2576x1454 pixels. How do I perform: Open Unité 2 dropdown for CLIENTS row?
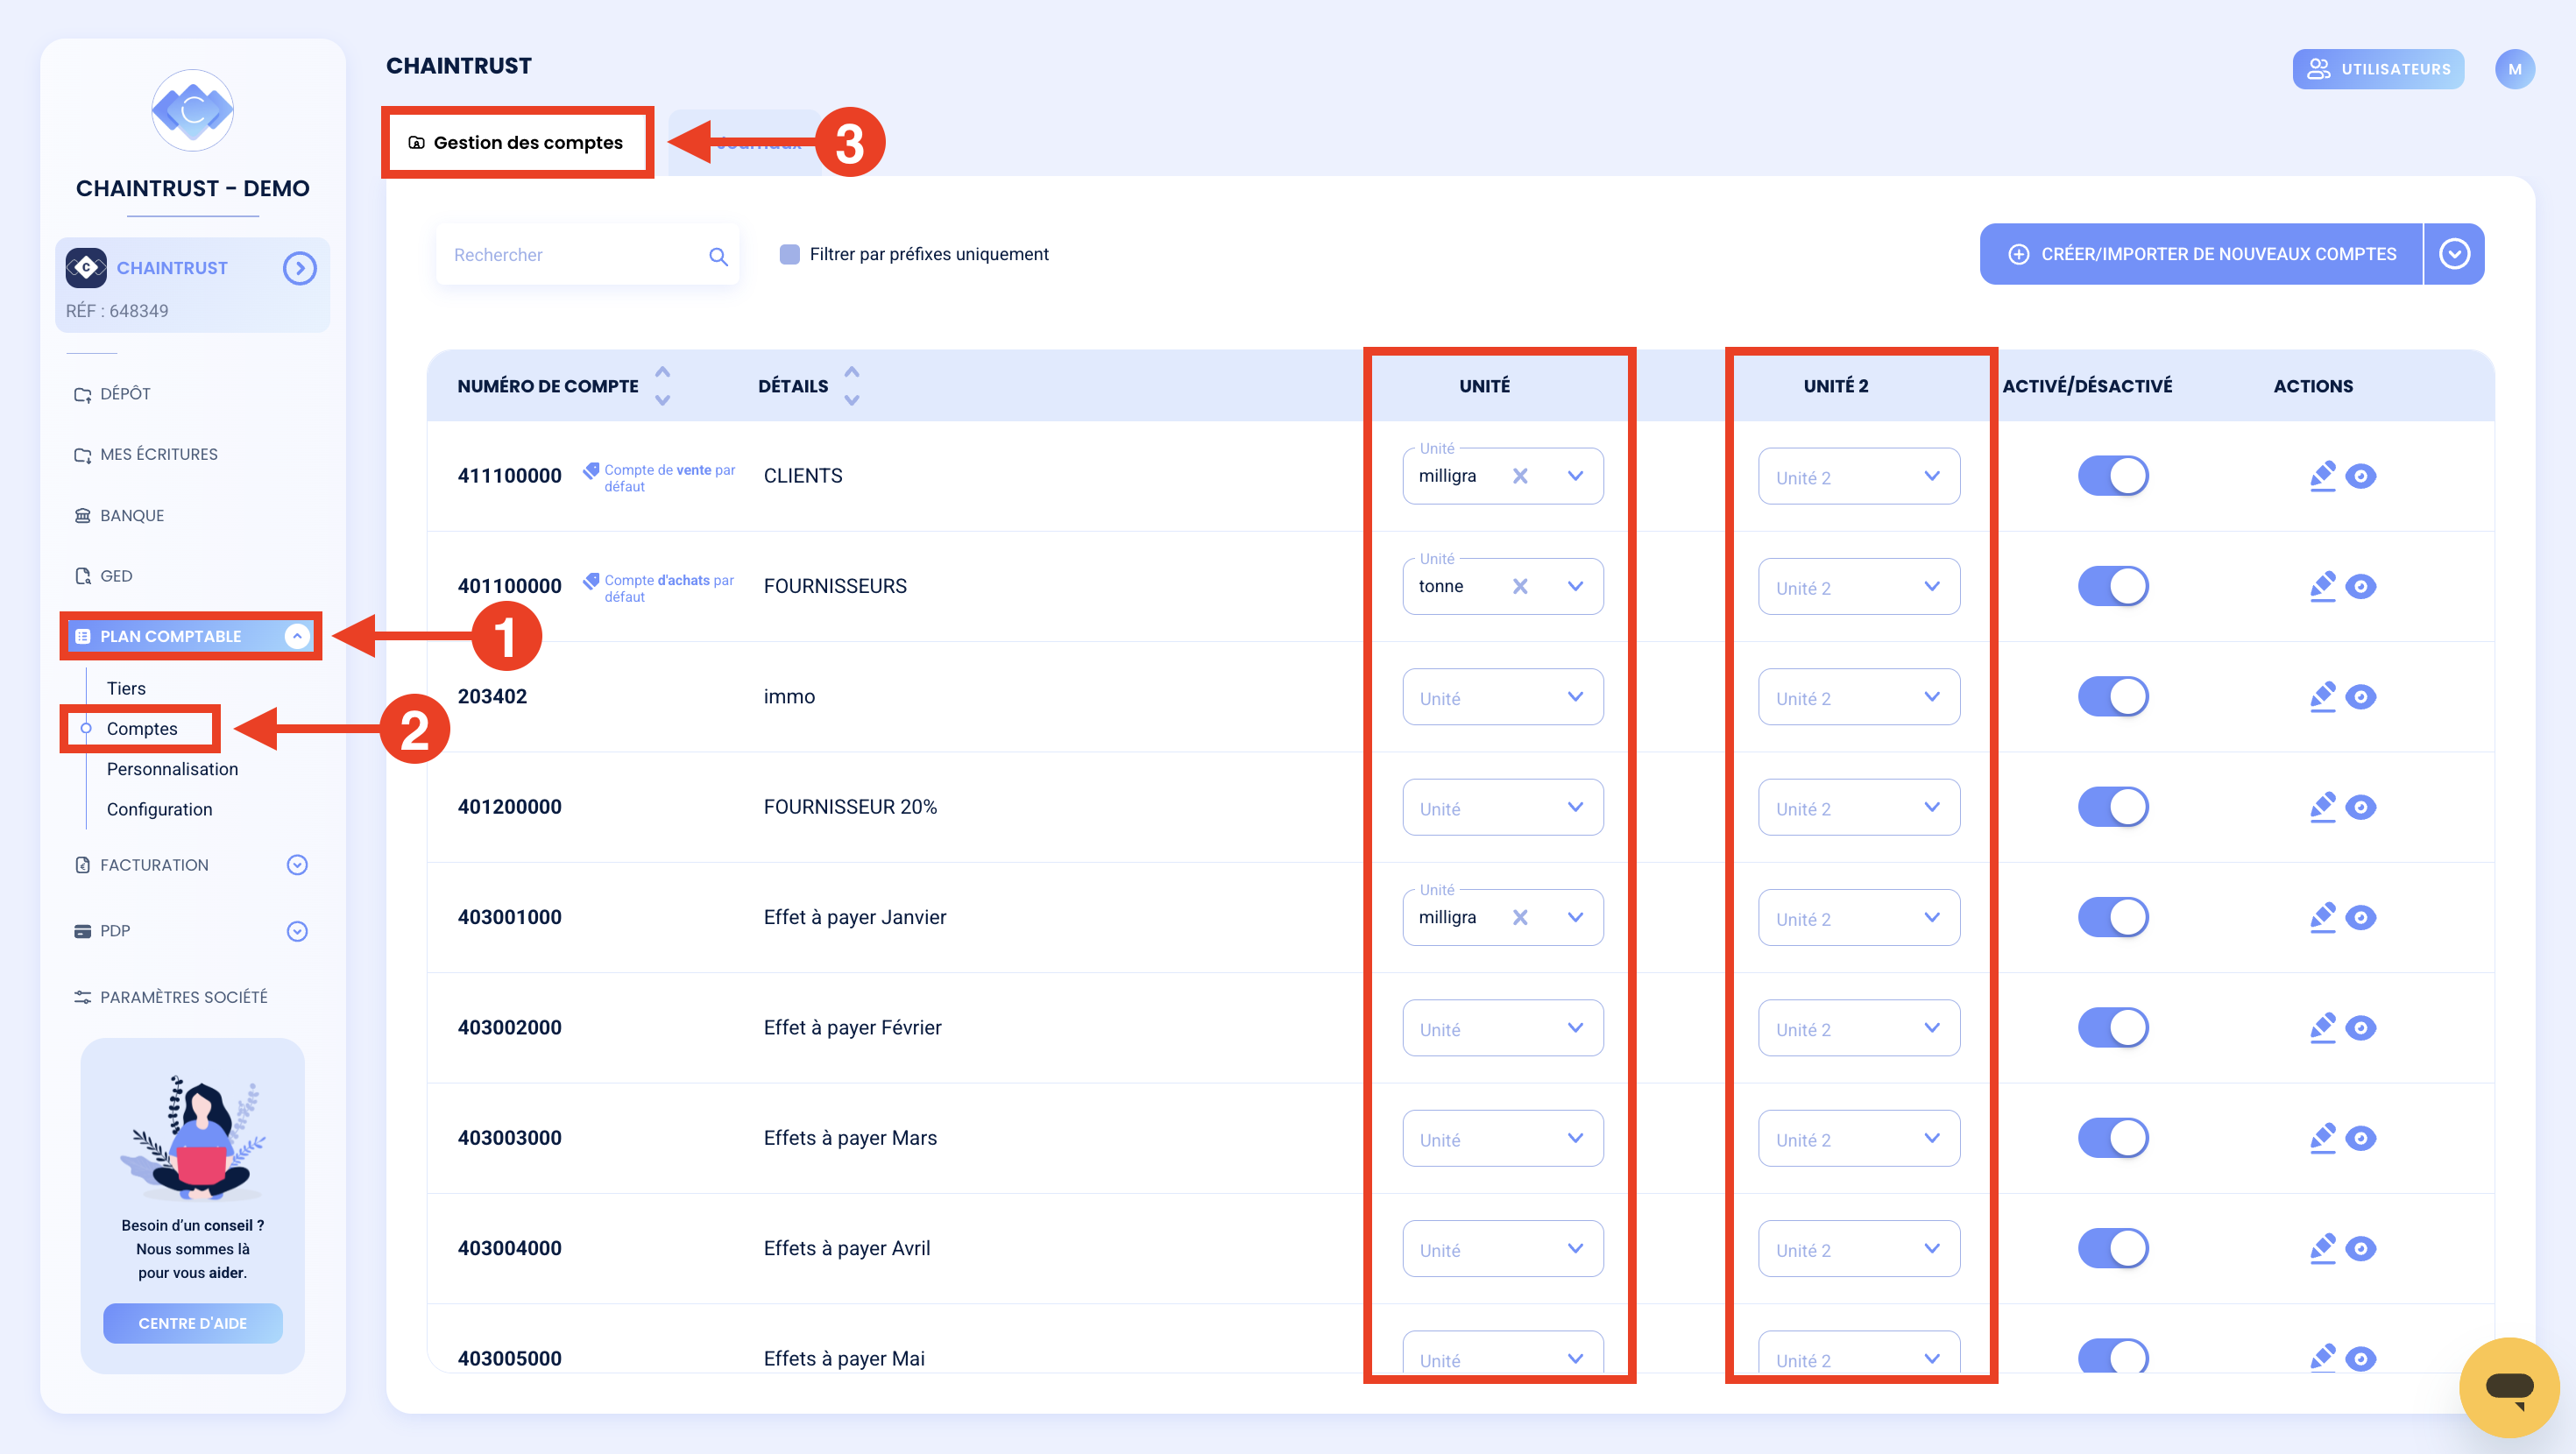click(1858, 476)
